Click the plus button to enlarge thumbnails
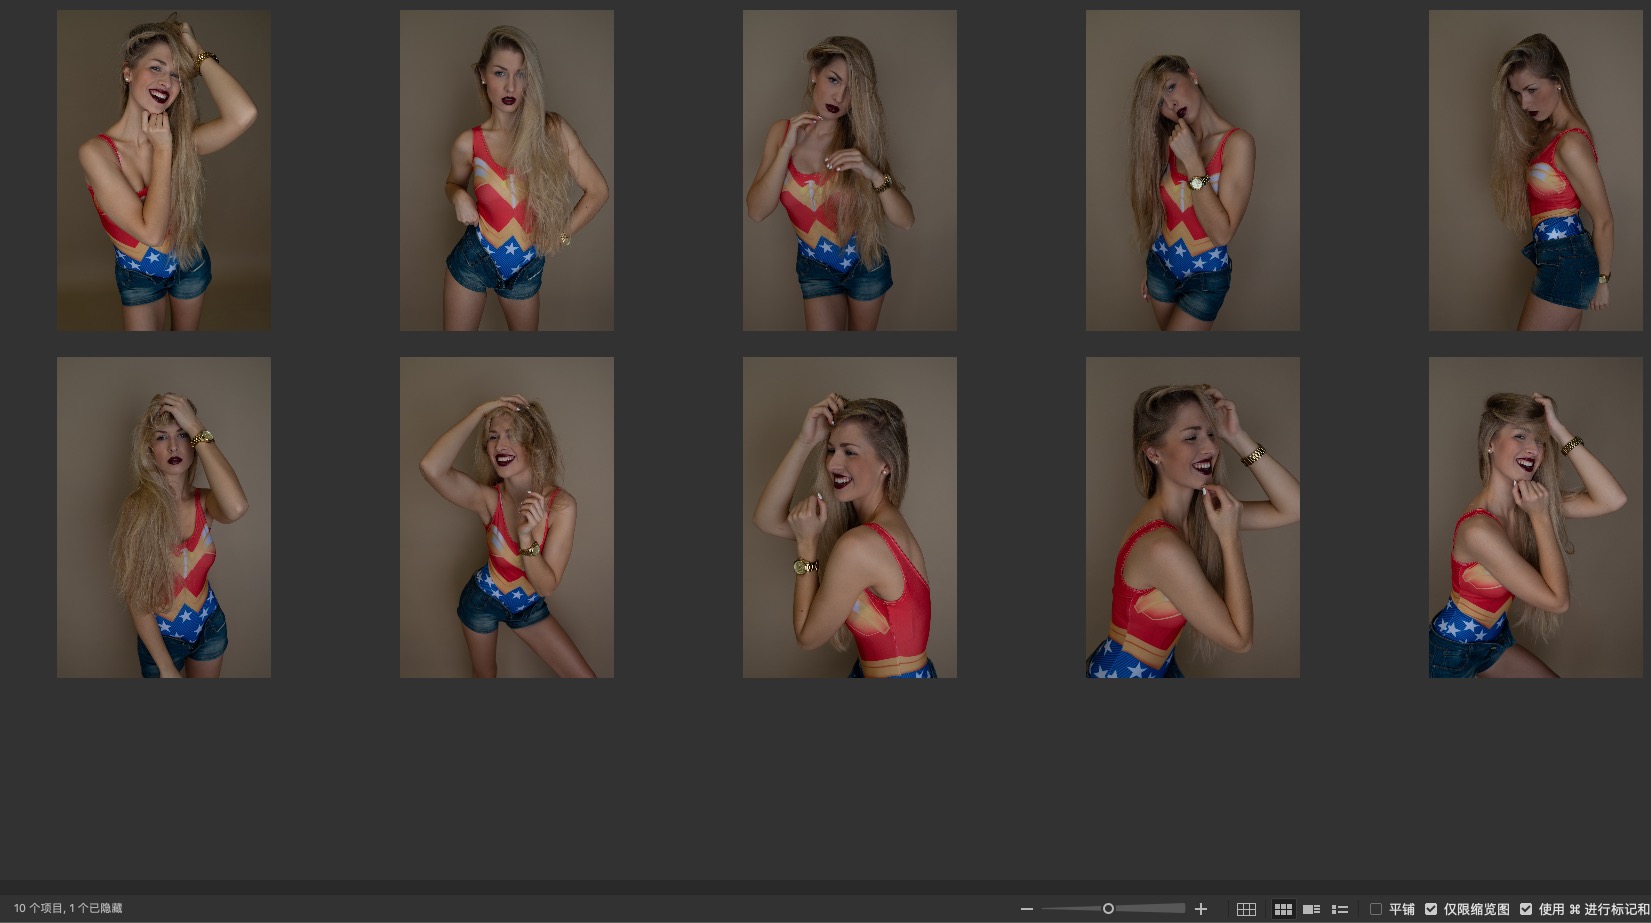The width and height of the screenshot is (1651, 923). 1201,909
